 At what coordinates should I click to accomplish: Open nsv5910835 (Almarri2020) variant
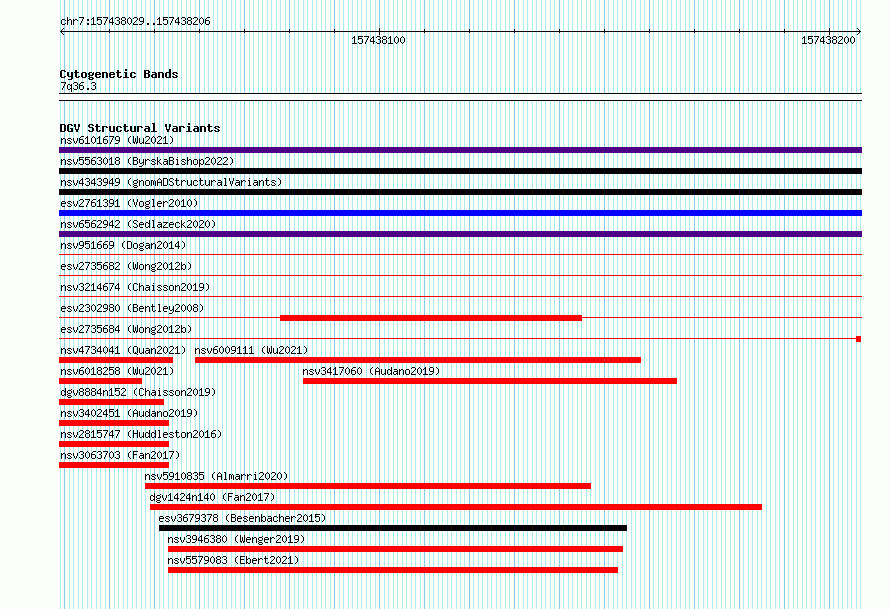tap(216, 476)
